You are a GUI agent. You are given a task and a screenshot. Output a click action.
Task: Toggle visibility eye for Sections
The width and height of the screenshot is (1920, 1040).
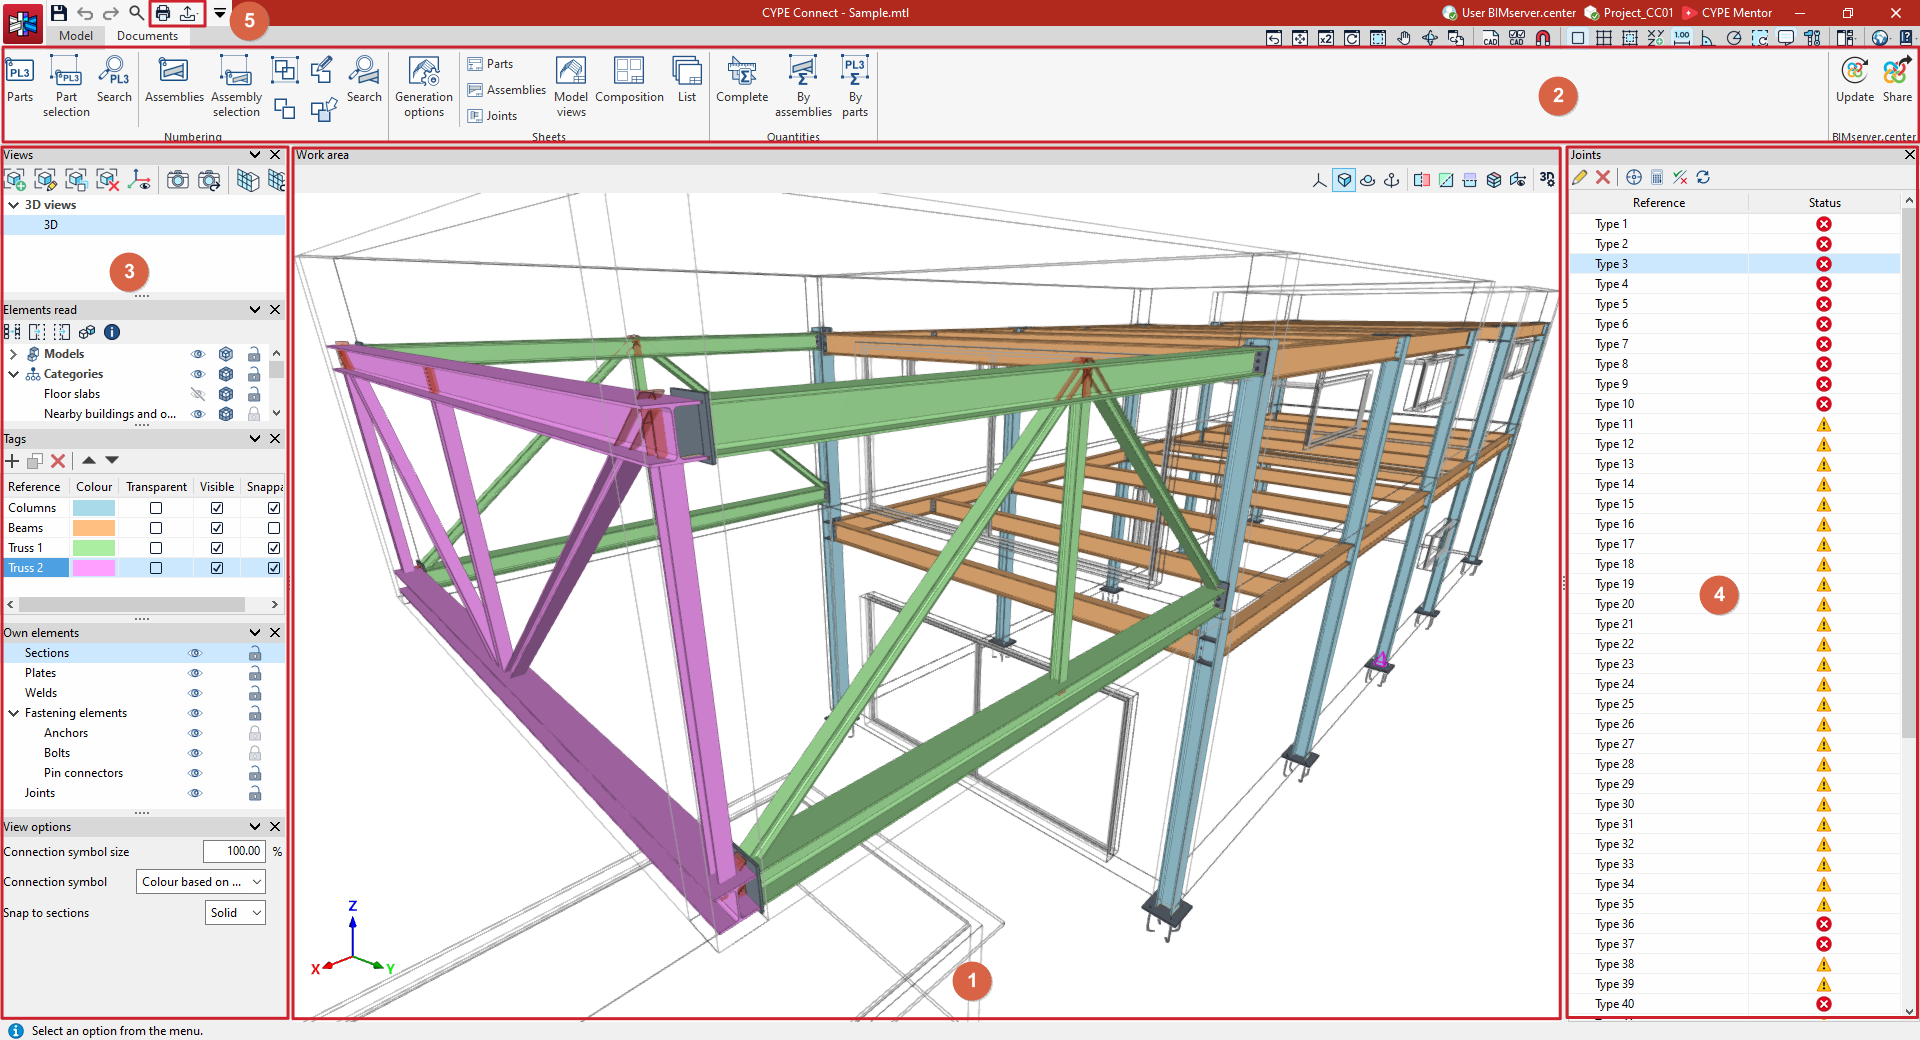pos(195,653)
